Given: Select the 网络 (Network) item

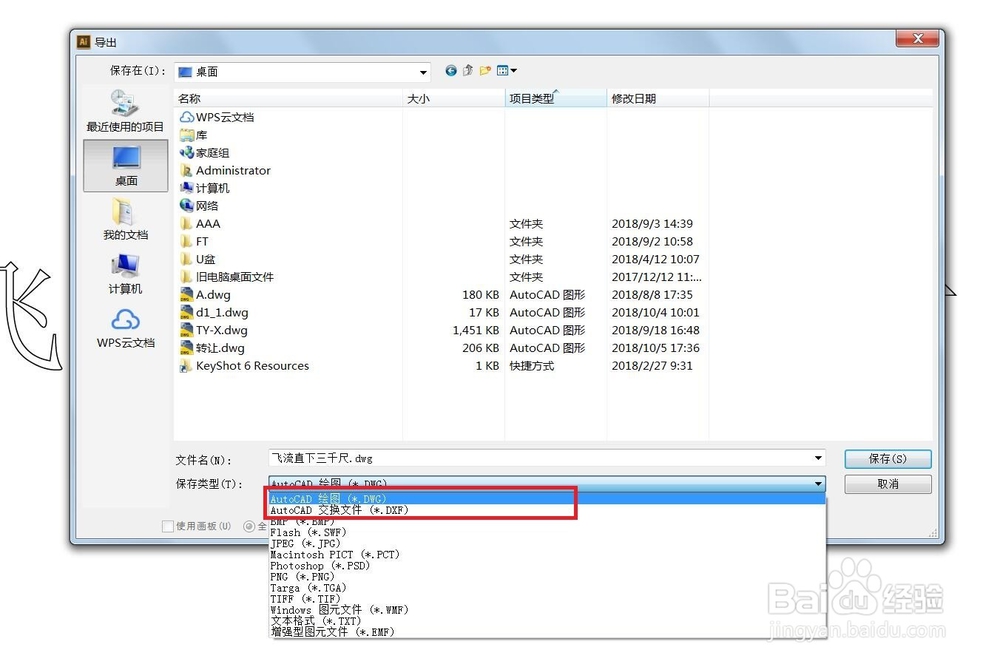Looking at the screenshot, I should tap(199, 206).
